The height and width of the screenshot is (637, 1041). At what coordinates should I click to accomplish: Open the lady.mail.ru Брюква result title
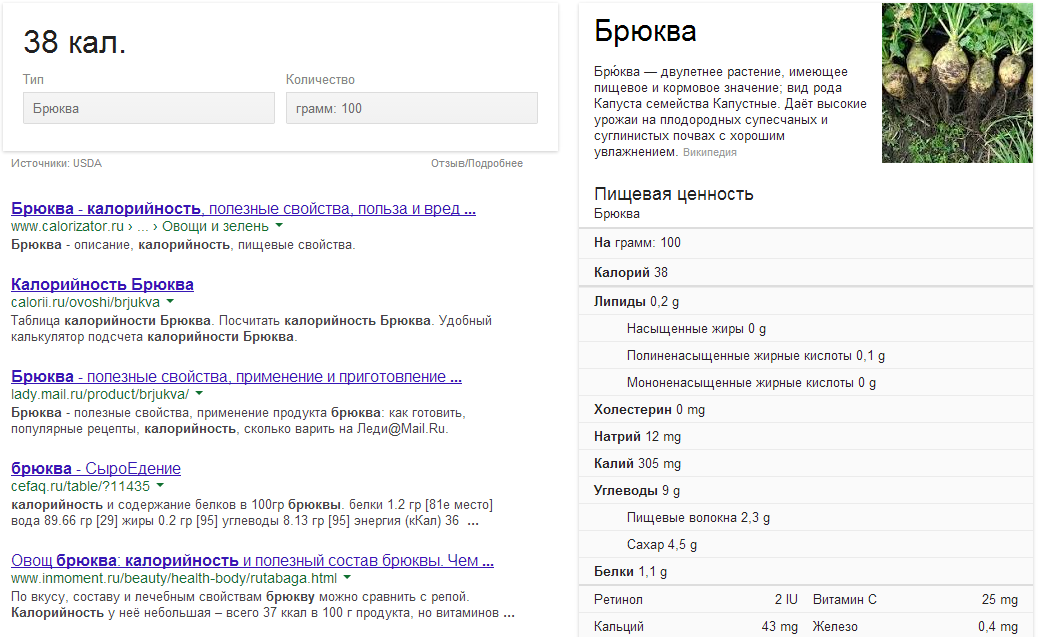point(236,377)
